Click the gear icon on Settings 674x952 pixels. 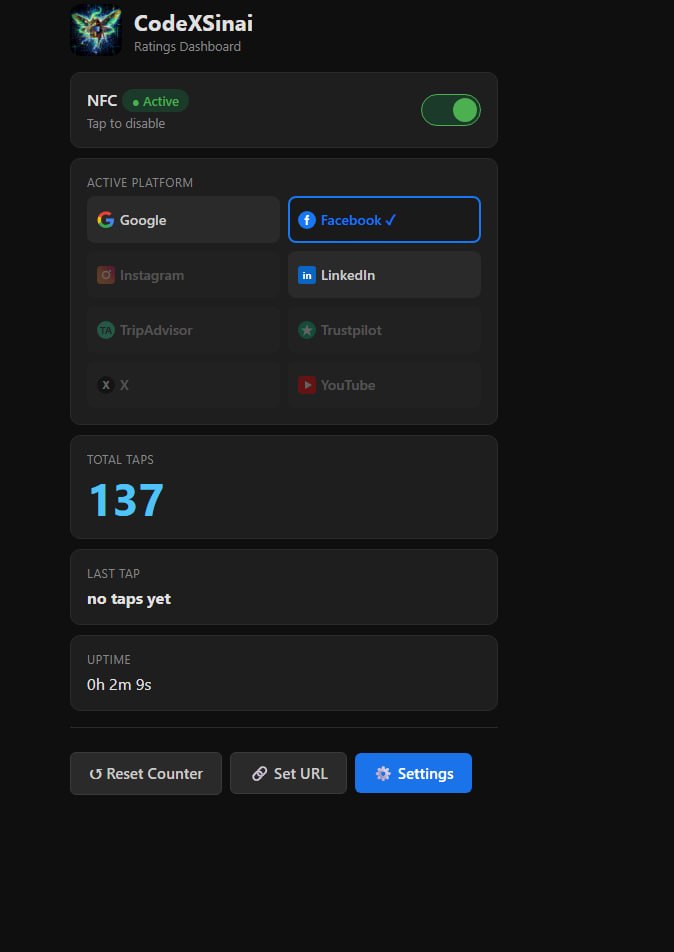[x=383, y=774]
